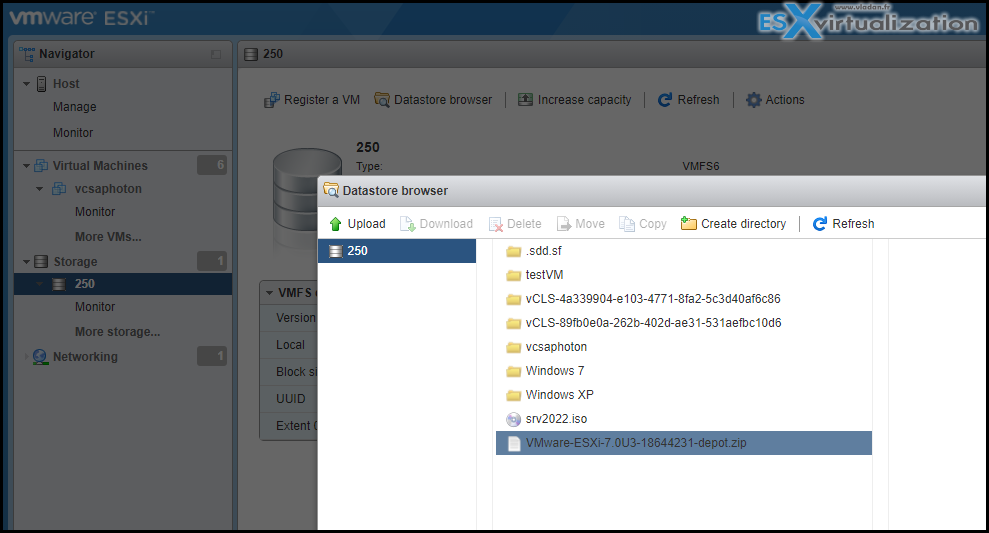Click the Navigator panel minimize icon
The image size is (989, 533).
(x=216, y=54)
